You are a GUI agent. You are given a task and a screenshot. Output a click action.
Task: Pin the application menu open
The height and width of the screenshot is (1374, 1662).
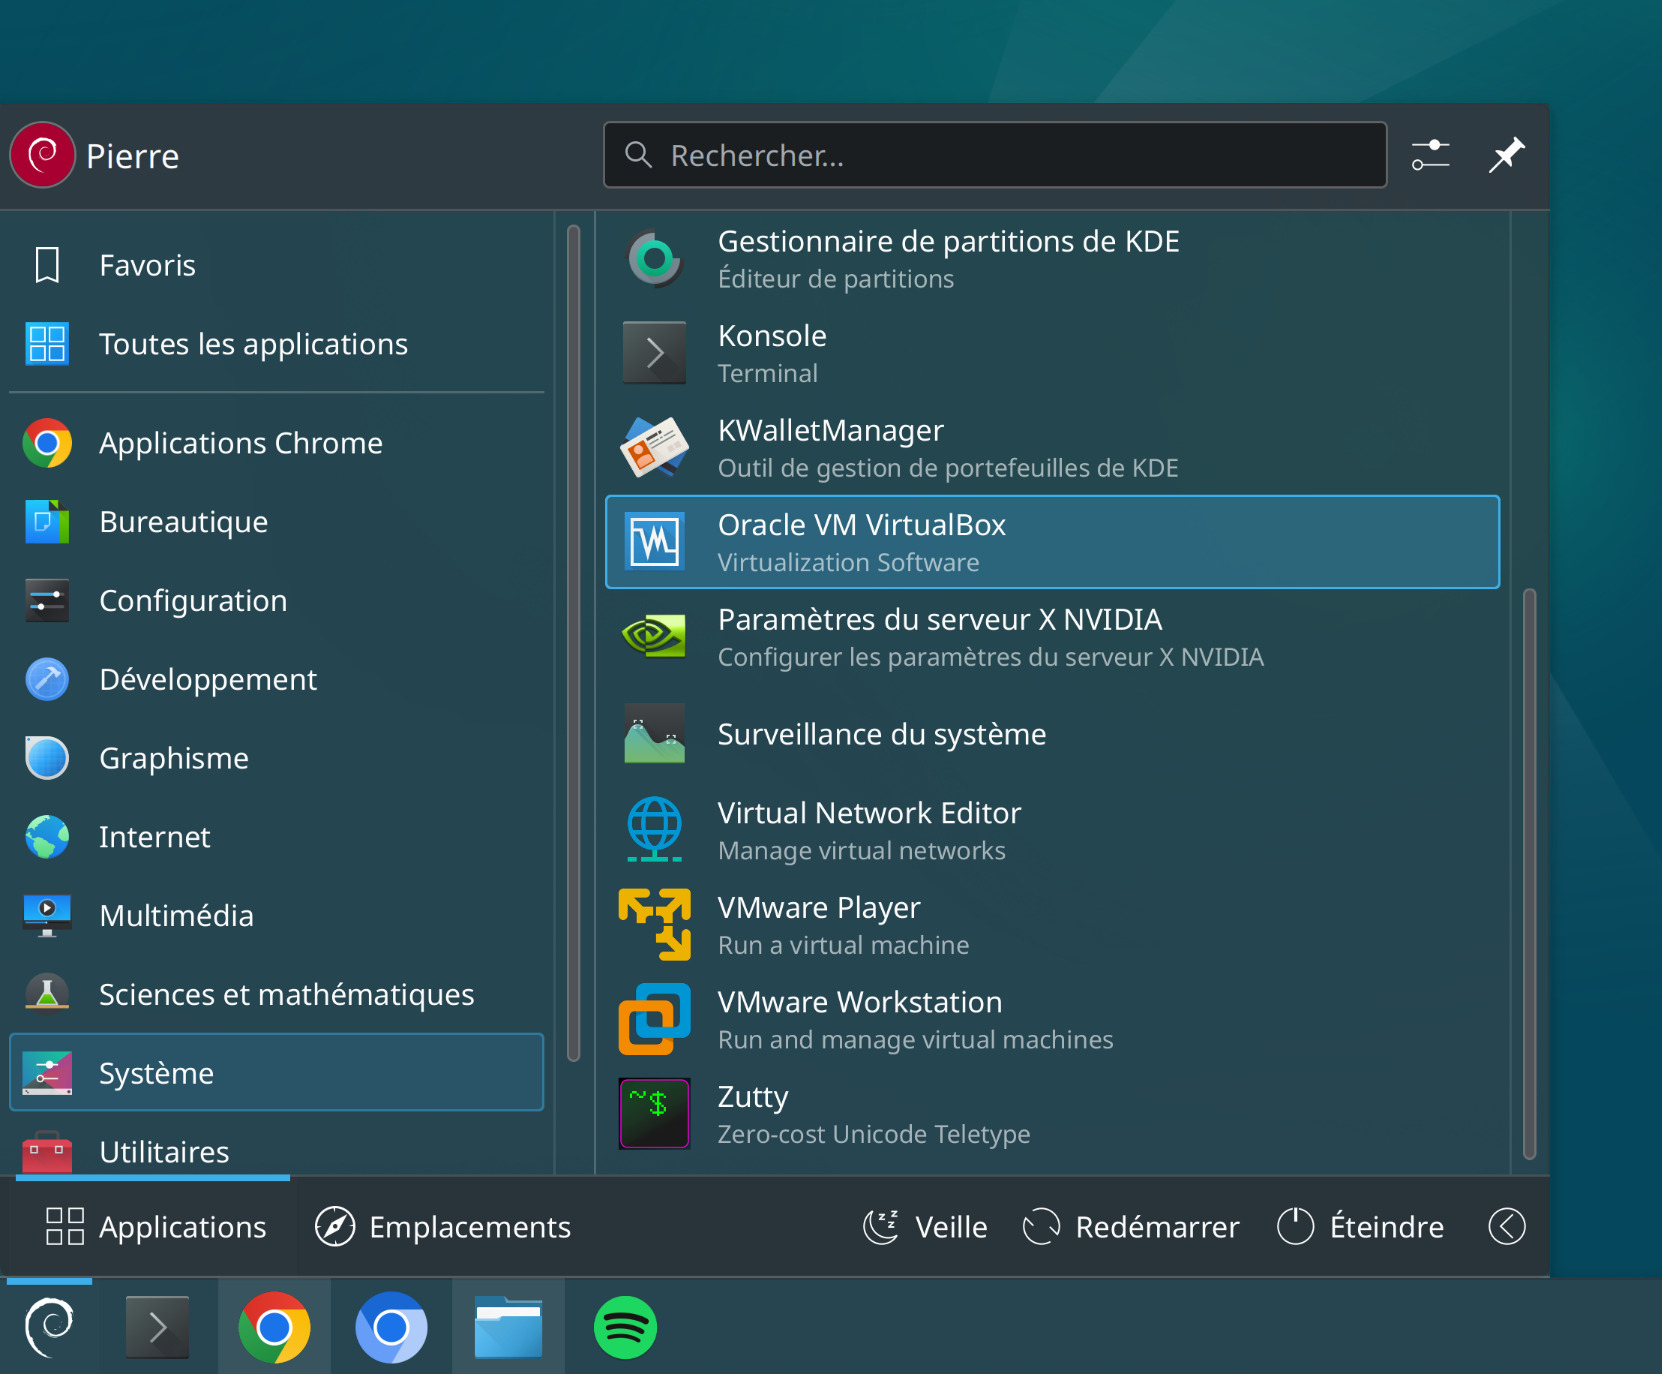[1506, 155]
